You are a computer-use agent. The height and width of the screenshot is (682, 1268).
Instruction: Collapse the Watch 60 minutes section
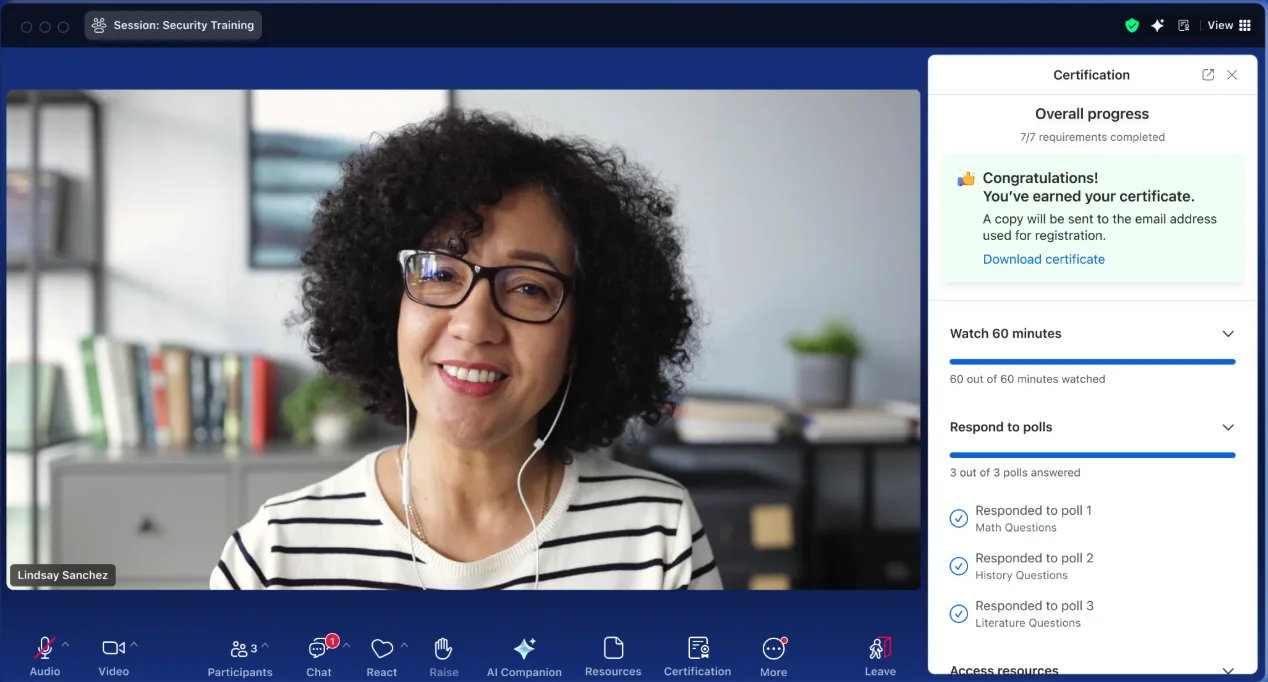pyautogui.click(x=1228, y=334)
